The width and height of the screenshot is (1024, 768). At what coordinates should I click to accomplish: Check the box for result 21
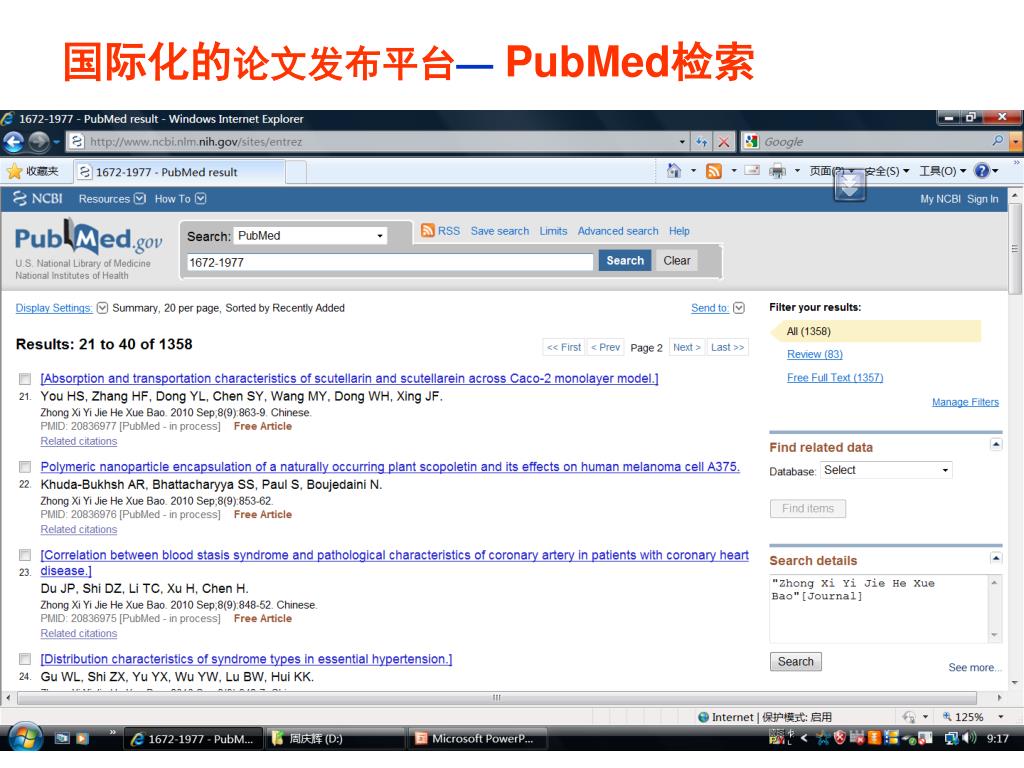pos(25,379)
